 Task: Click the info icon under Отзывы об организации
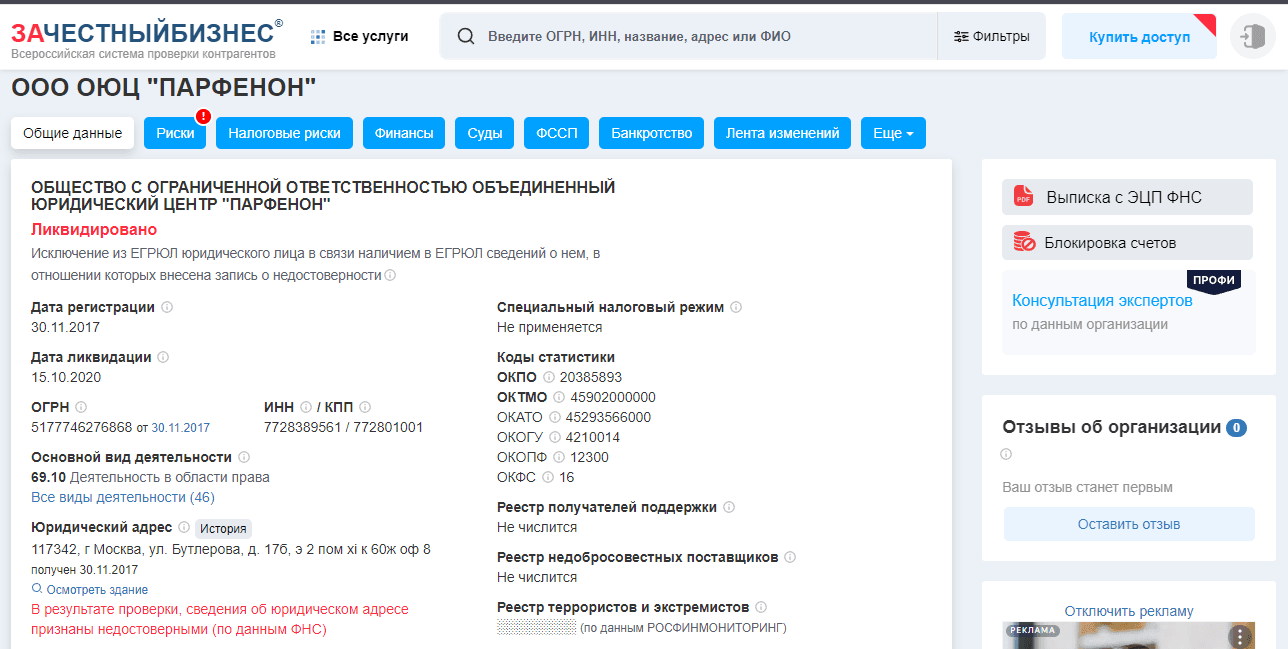tap(1005, 454)
